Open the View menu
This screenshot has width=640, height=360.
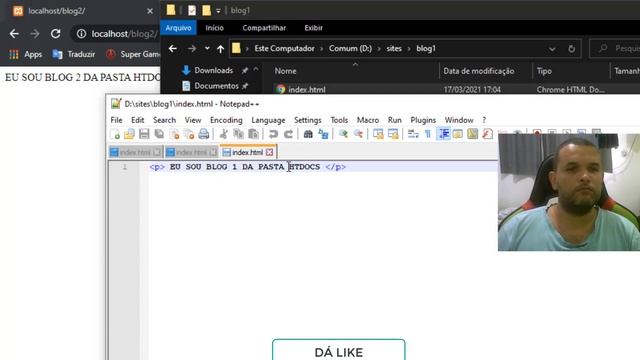193,120
